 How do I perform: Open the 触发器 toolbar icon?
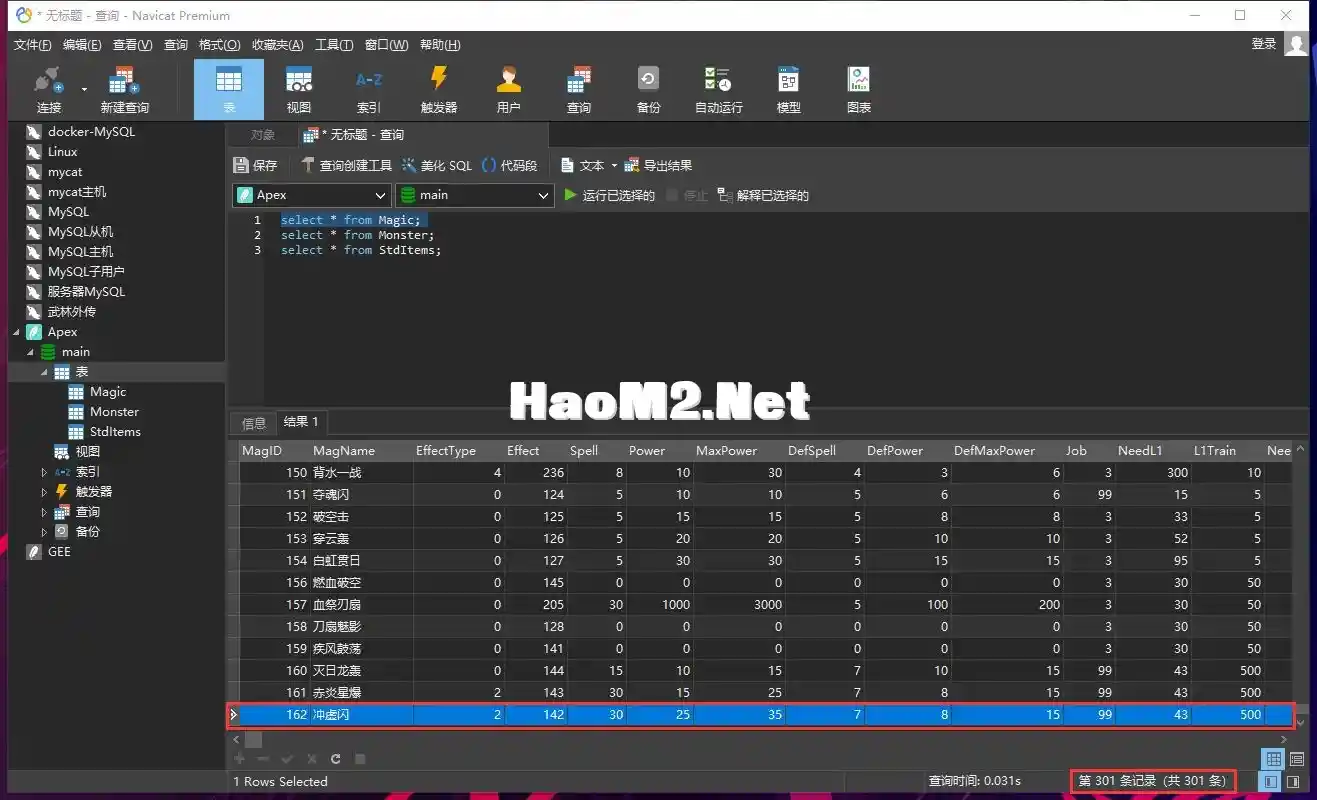pos(439,90)
